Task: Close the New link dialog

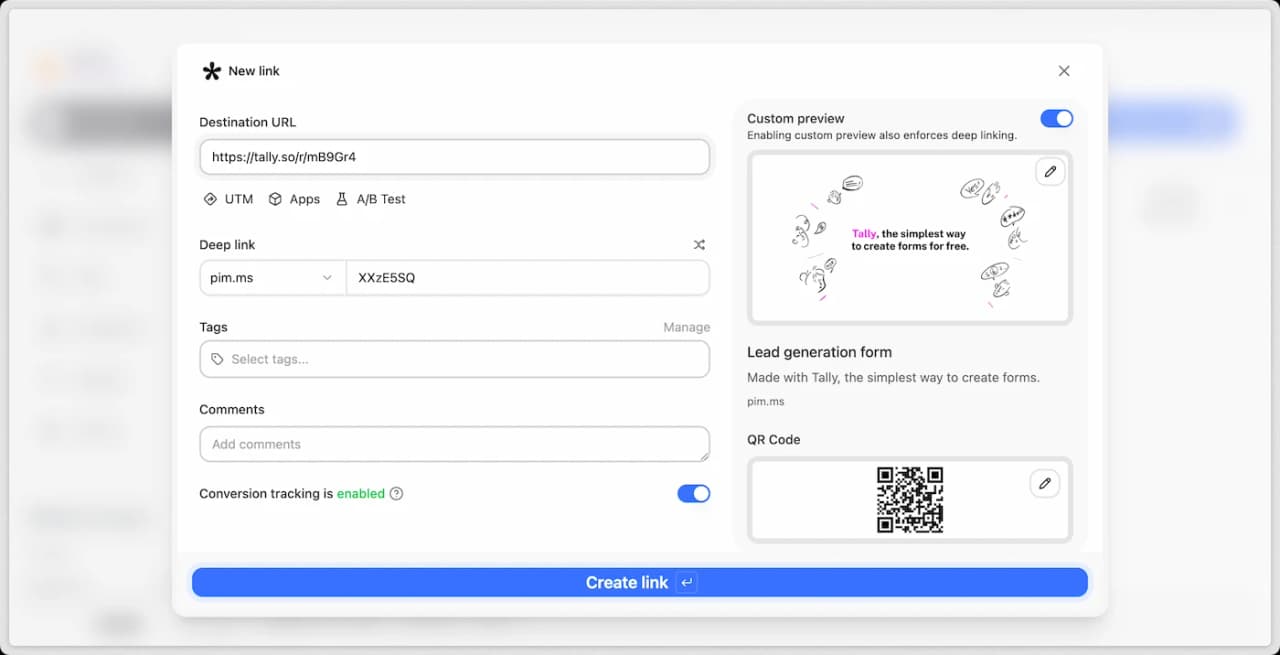Action: pyautogui.click(x=1063, y=71)
